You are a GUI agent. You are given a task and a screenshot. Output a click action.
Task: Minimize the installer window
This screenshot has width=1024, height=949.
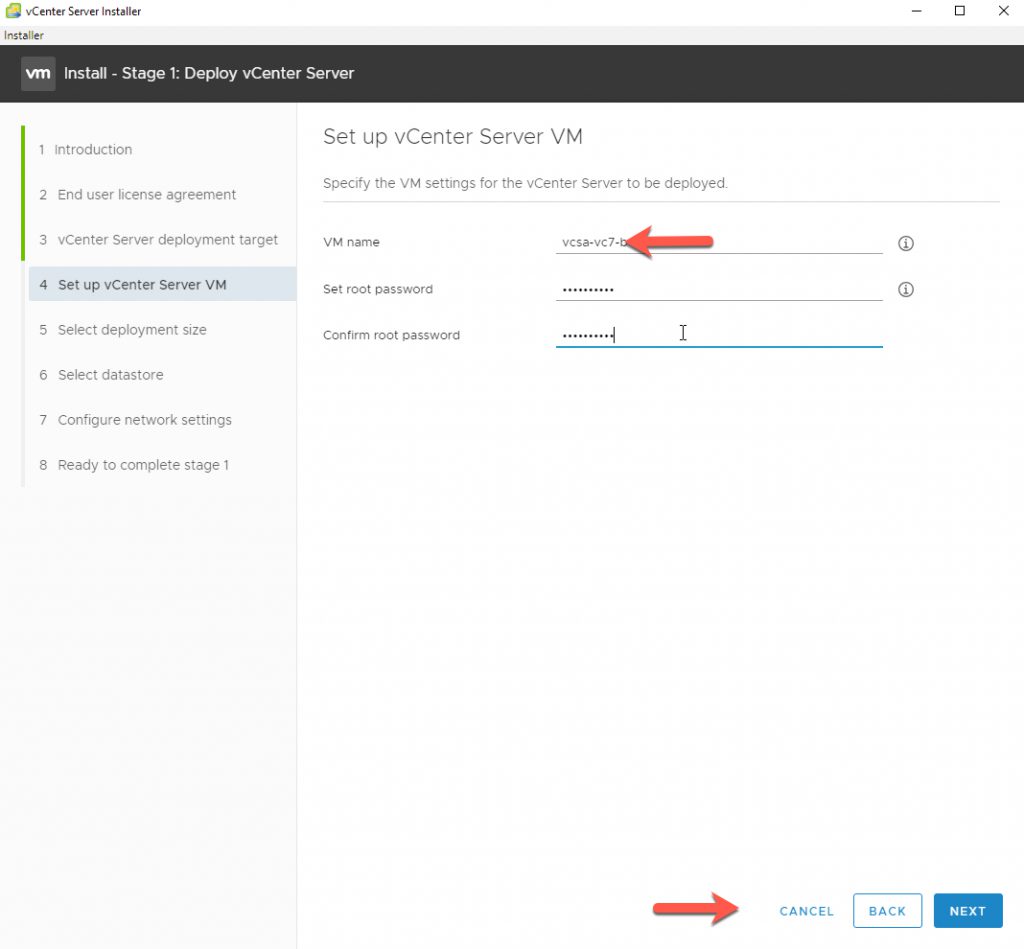click(916, 10)
